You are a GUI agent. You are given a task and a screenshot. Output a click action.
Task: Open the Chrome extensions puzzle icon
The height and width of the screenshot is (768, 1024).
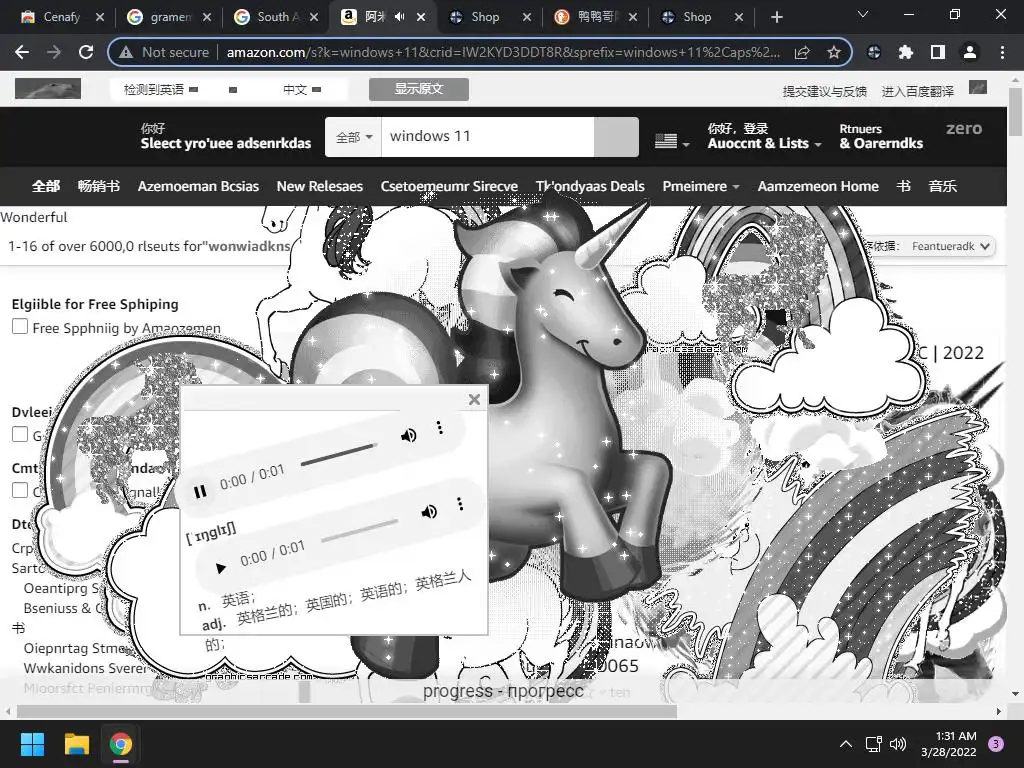tap(905, 52)
